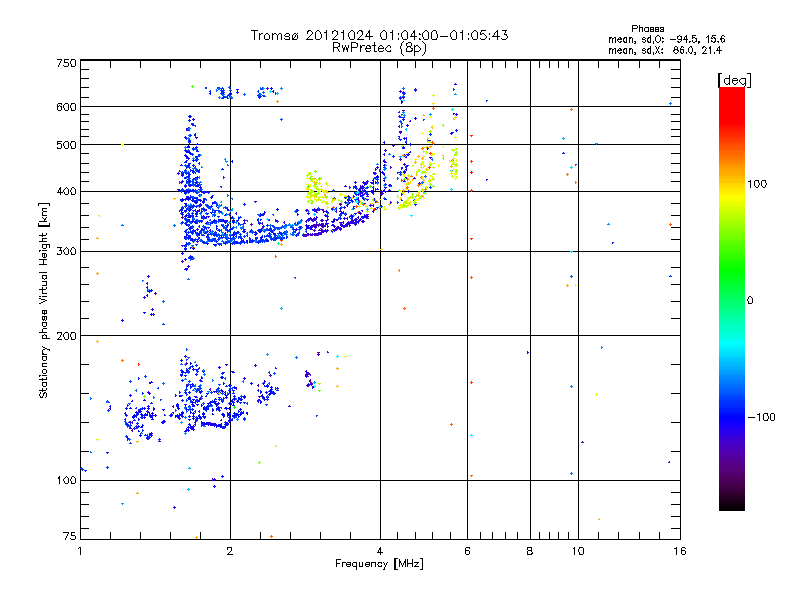Click the 'RwPretec (8p)' subtitle
The height and width of the screenshot is (600, 800).
coord(379,48)
